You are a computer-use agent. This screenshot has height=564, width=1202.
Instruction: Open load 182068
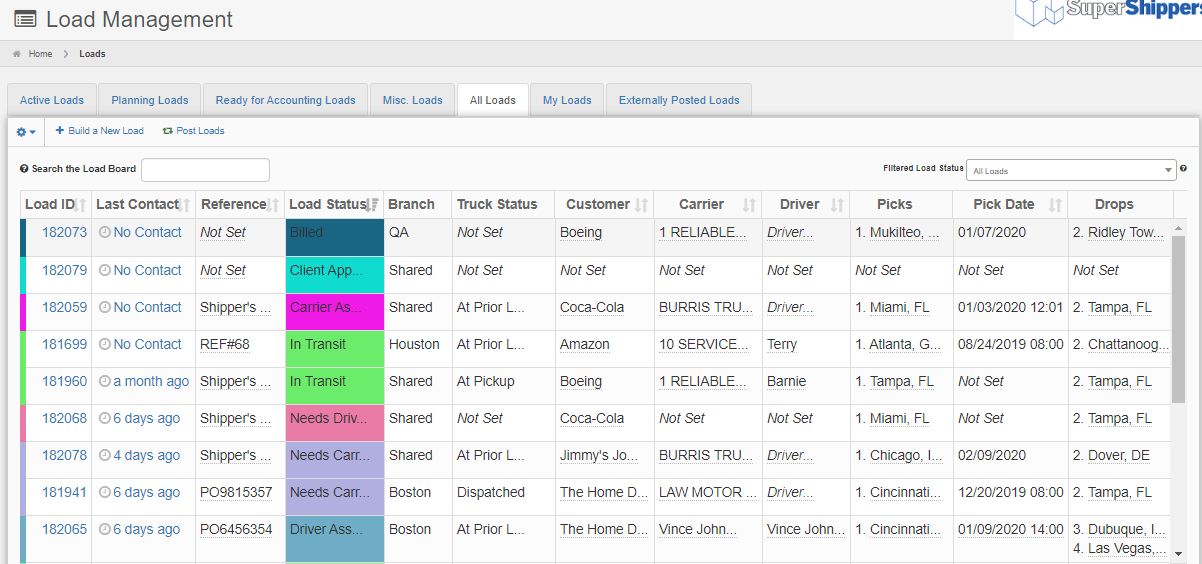(x=64, y=418)
